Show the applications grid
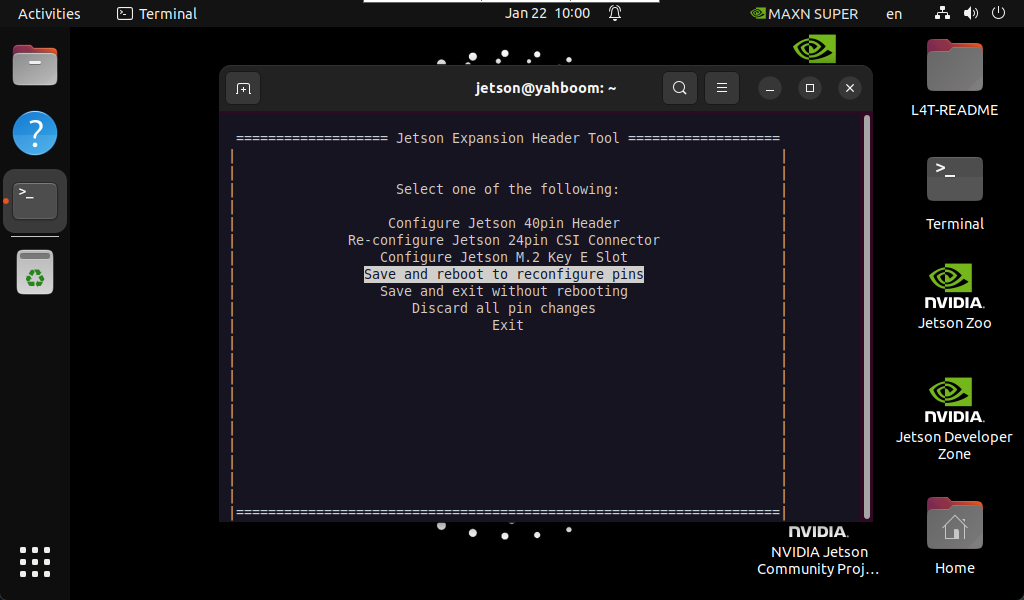Viewport: 1024px width, 600px height. click(x=35, y=562)
